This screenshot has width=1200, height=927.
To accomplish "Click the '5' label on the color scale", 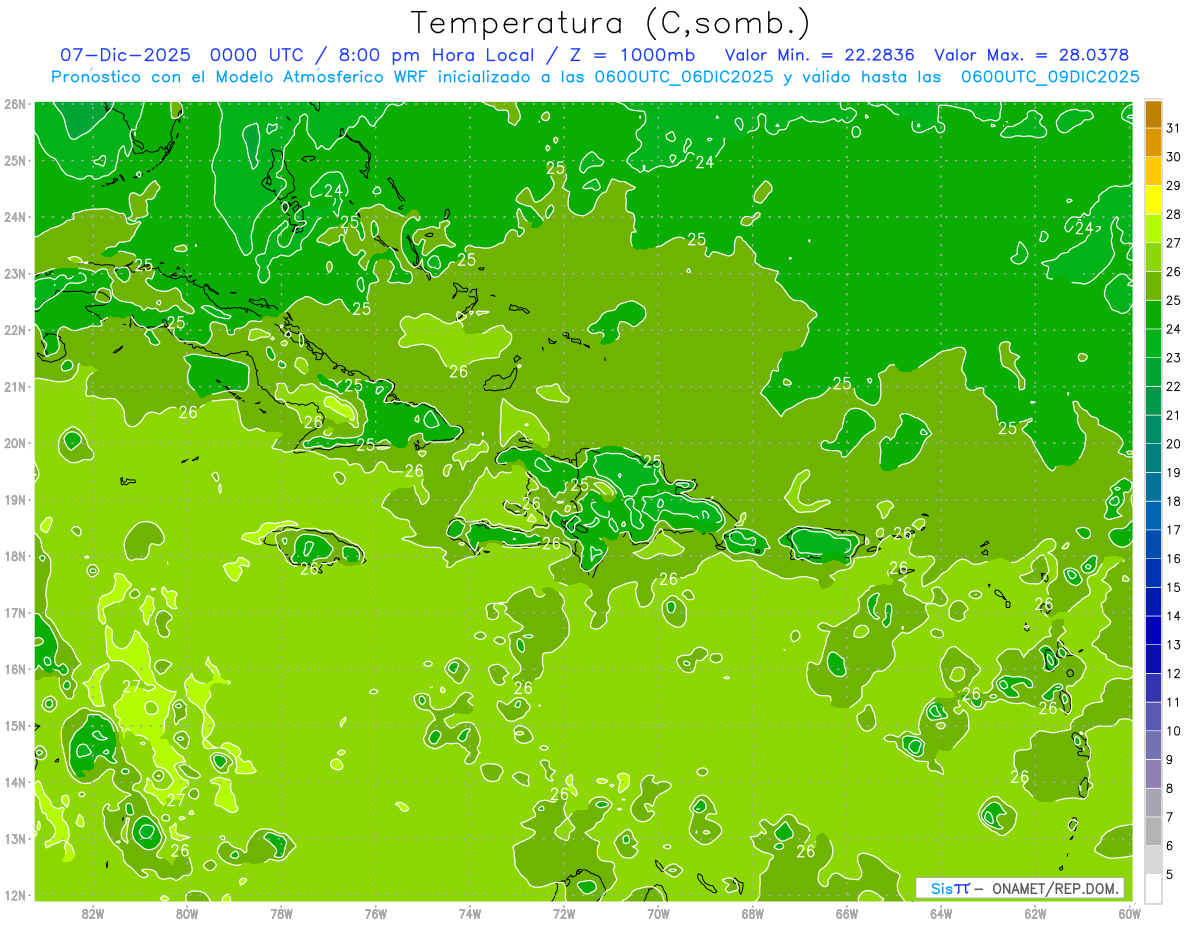I will [x=1170, y=875].
